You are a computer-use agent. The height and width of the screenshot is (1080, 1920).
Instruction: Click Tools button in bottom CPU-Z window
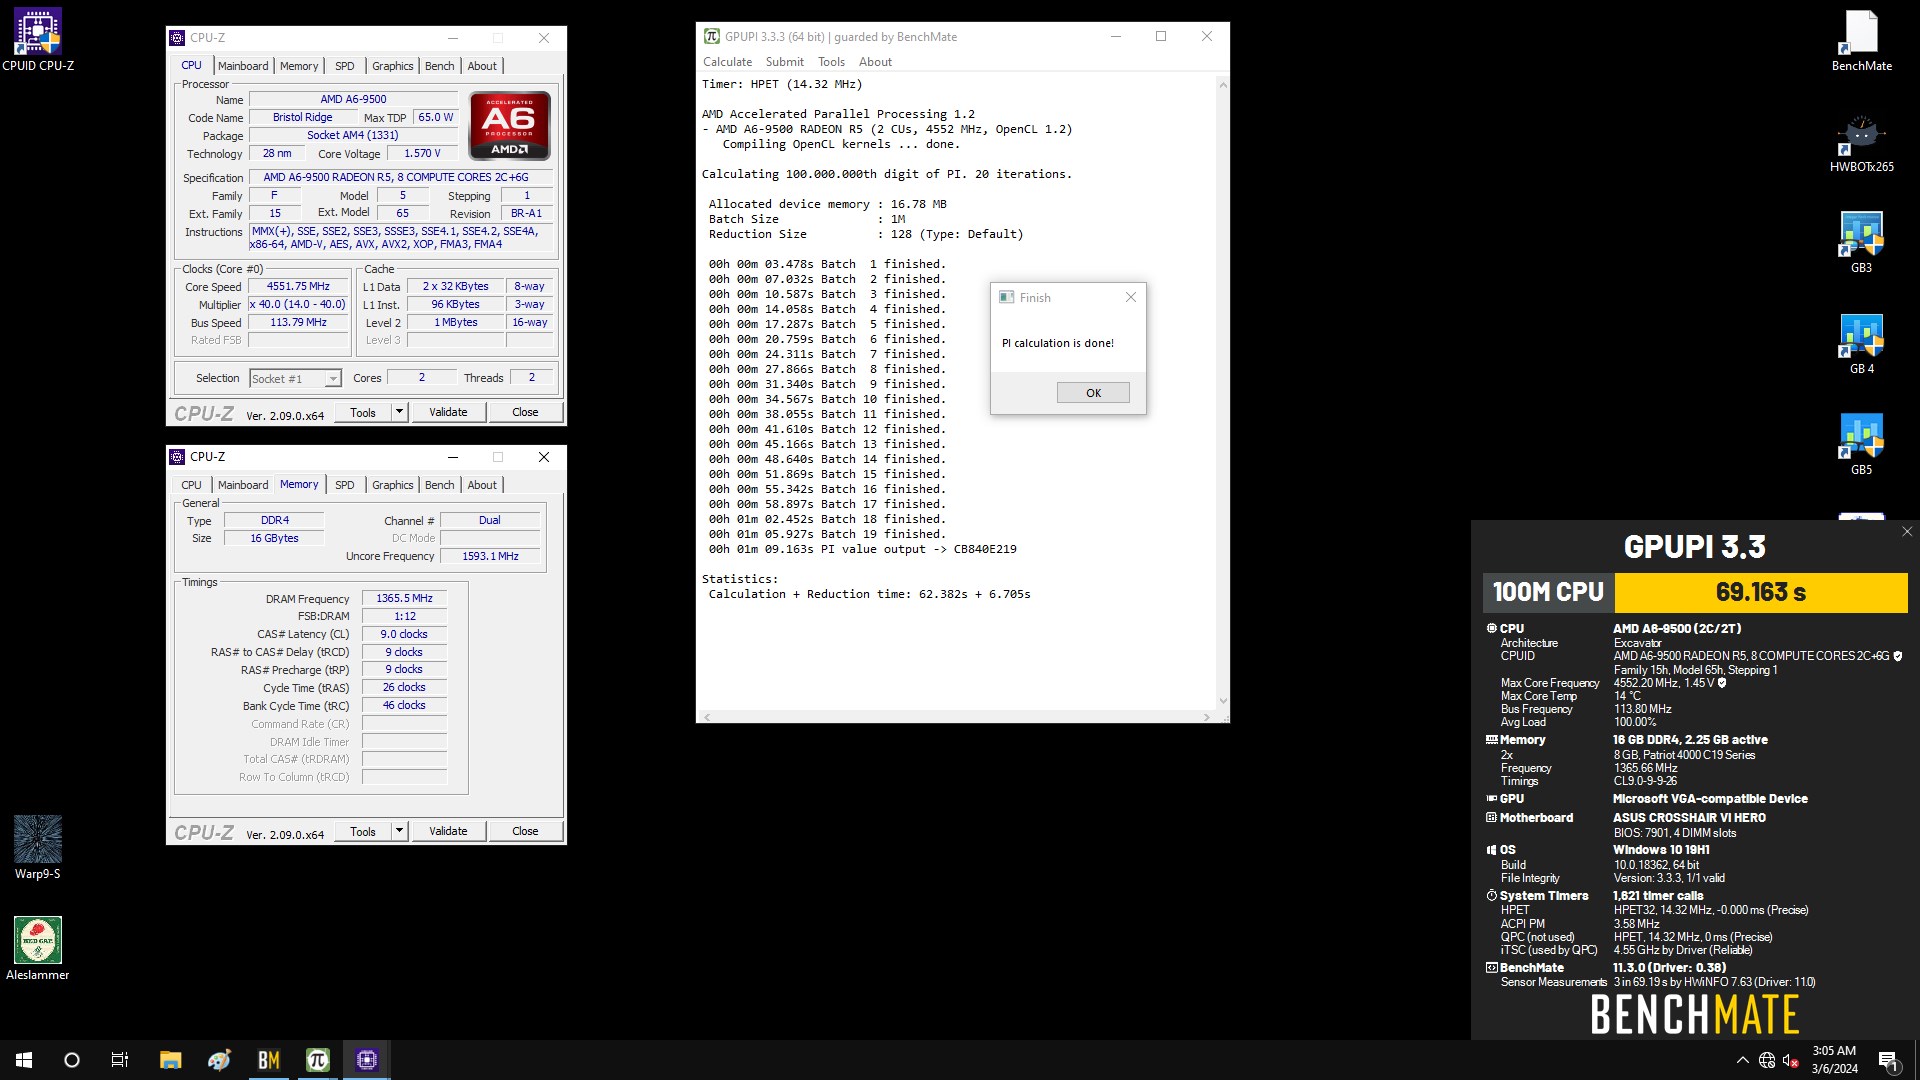click(x=363, y=831)
